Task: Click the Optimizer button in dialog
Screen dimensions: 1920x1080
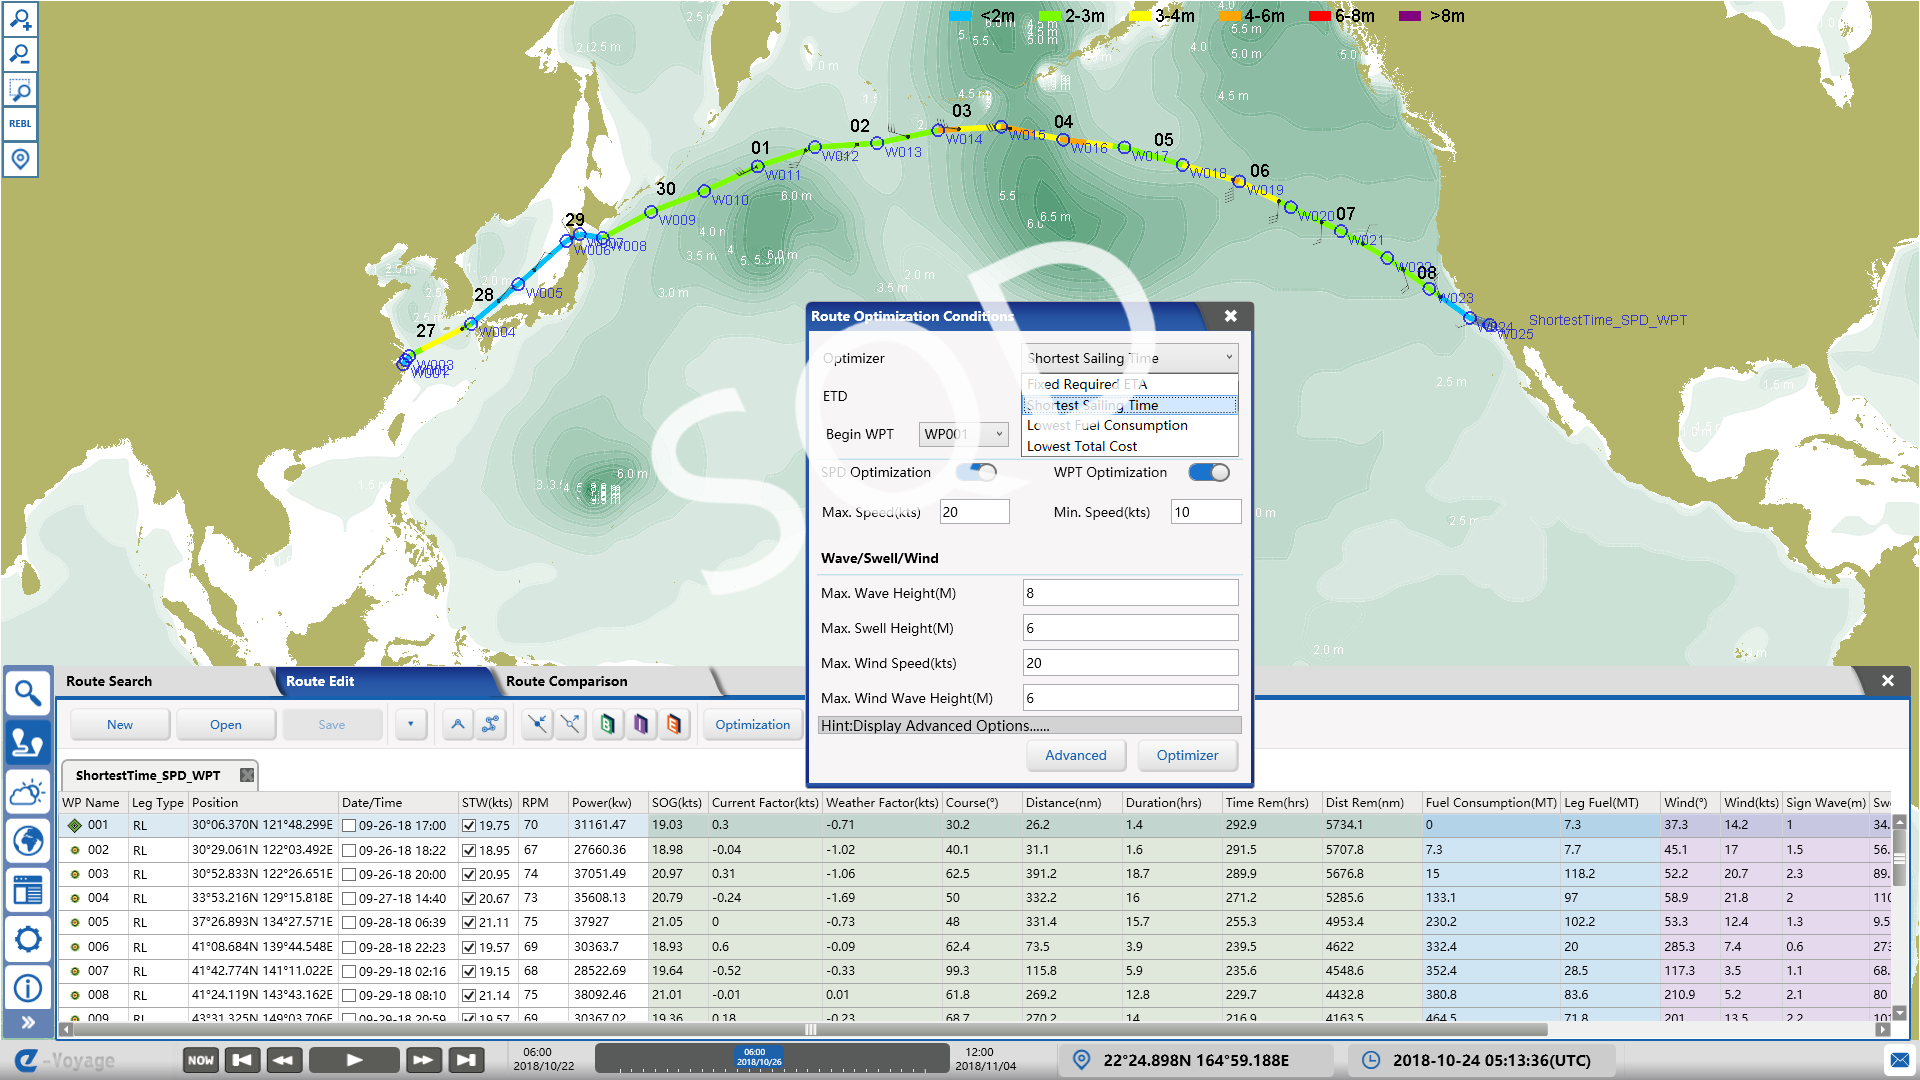Action: tap(1188, 755)
